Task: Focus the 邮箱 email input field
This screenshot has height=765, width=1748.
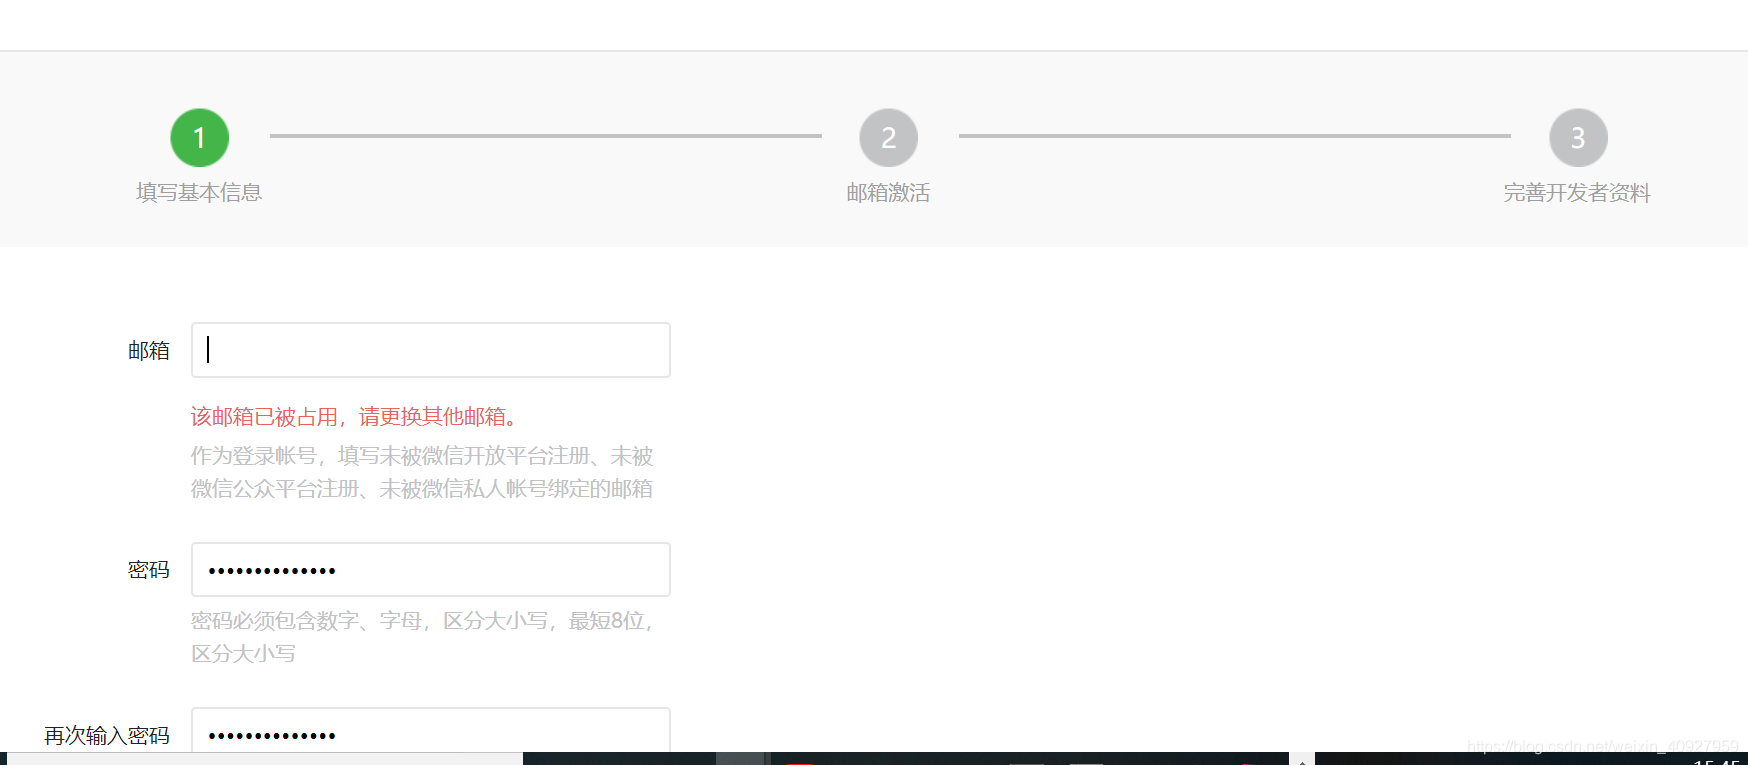Action: 431,350
